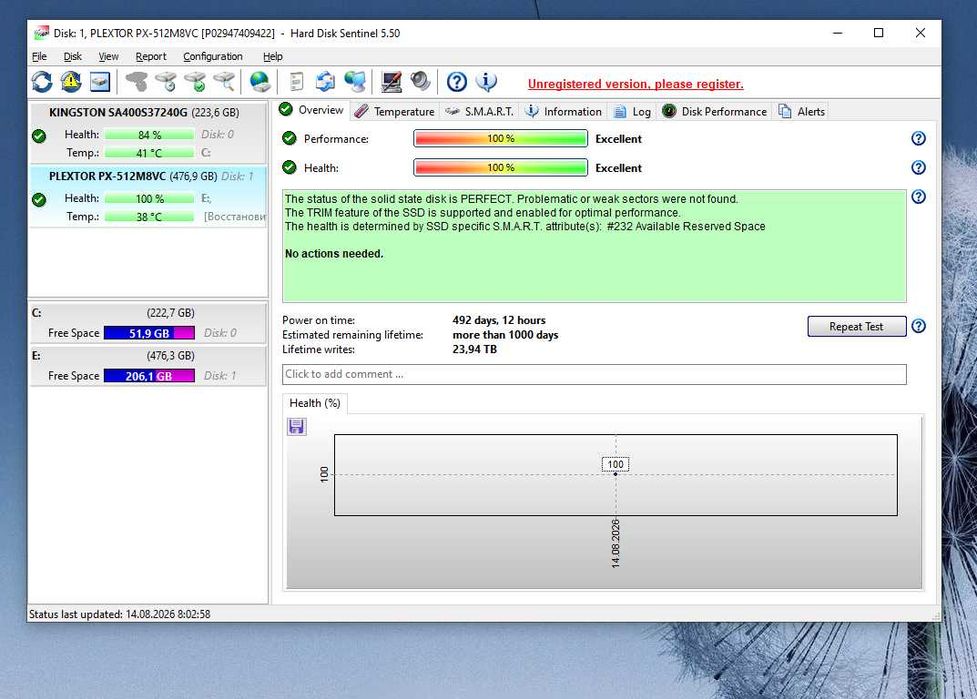Click the 100 data point on health graph

click(616, 474)
